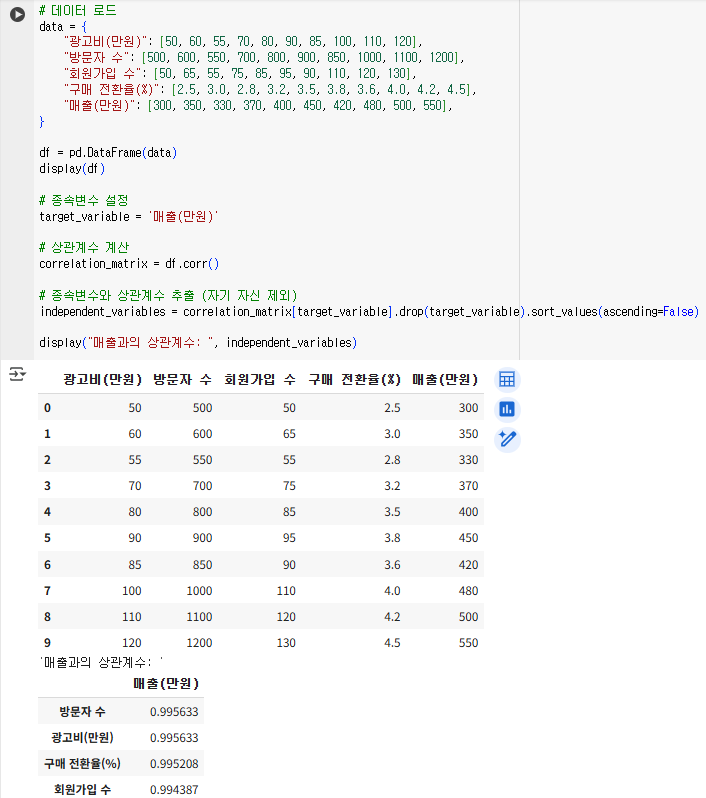
Task: Click the 방문자 수 value 1000
Action: pos(200,591)
